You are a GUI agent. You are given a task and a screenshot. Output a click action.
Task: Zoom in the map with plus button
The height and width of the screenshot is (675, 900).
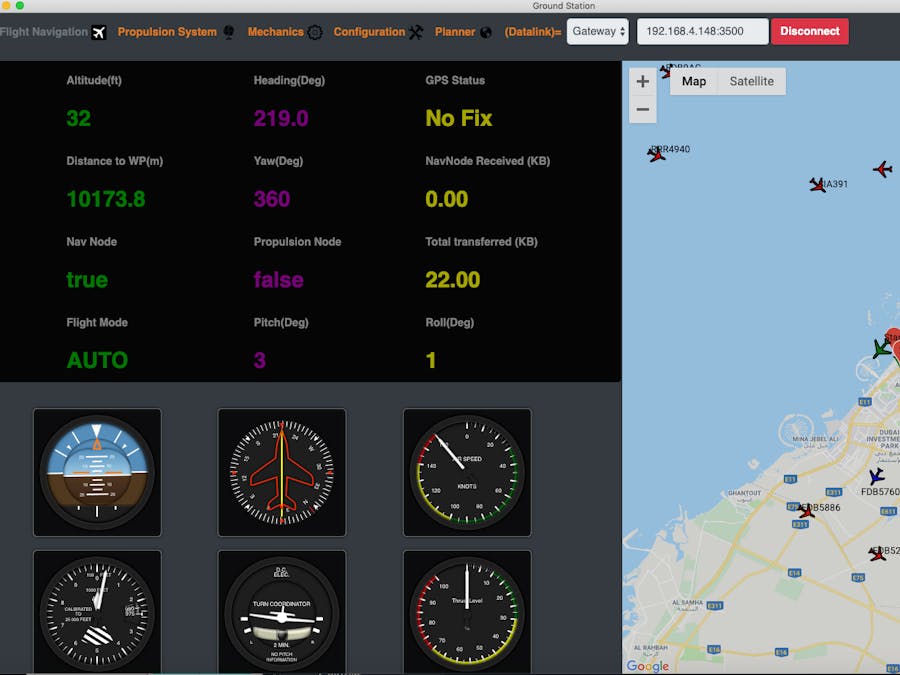pyautogui.click(x=643, y=82)
